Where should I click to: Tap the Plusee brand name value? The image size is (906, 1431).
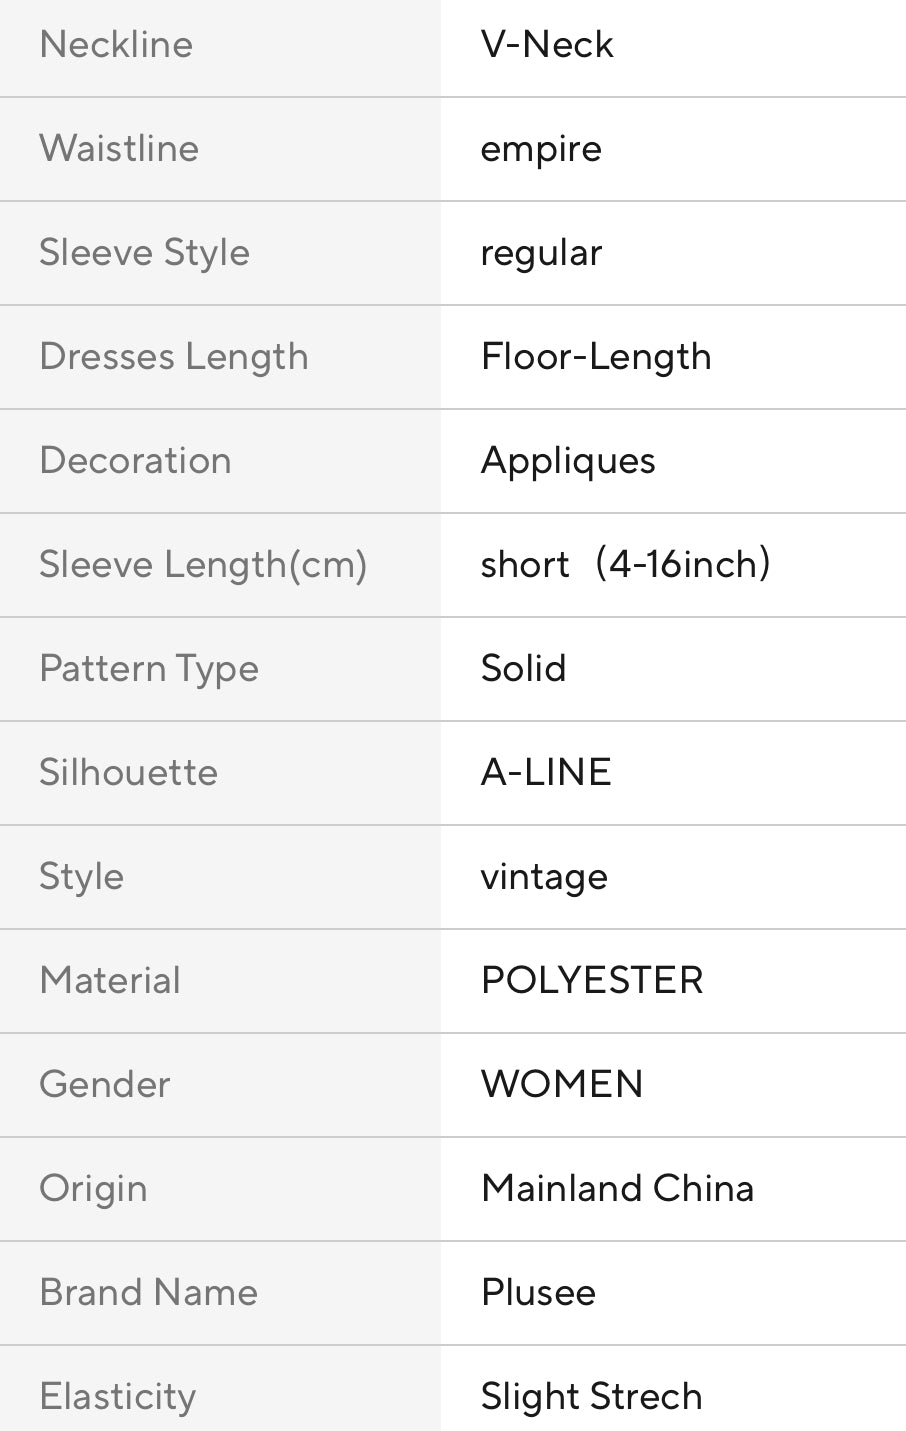coord(538,1293)
